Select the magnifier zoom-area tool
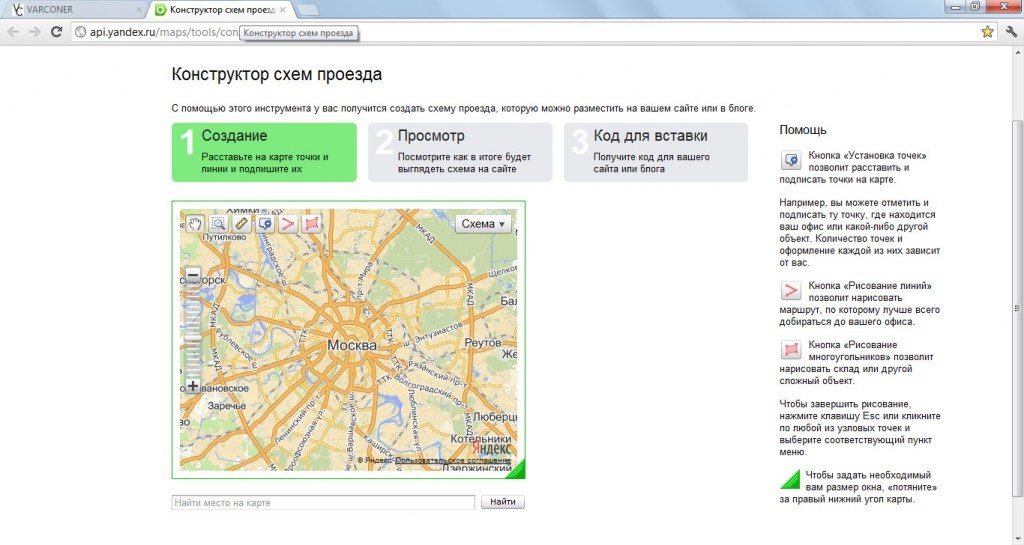The image size is (1024, 545). coord(218,224)
